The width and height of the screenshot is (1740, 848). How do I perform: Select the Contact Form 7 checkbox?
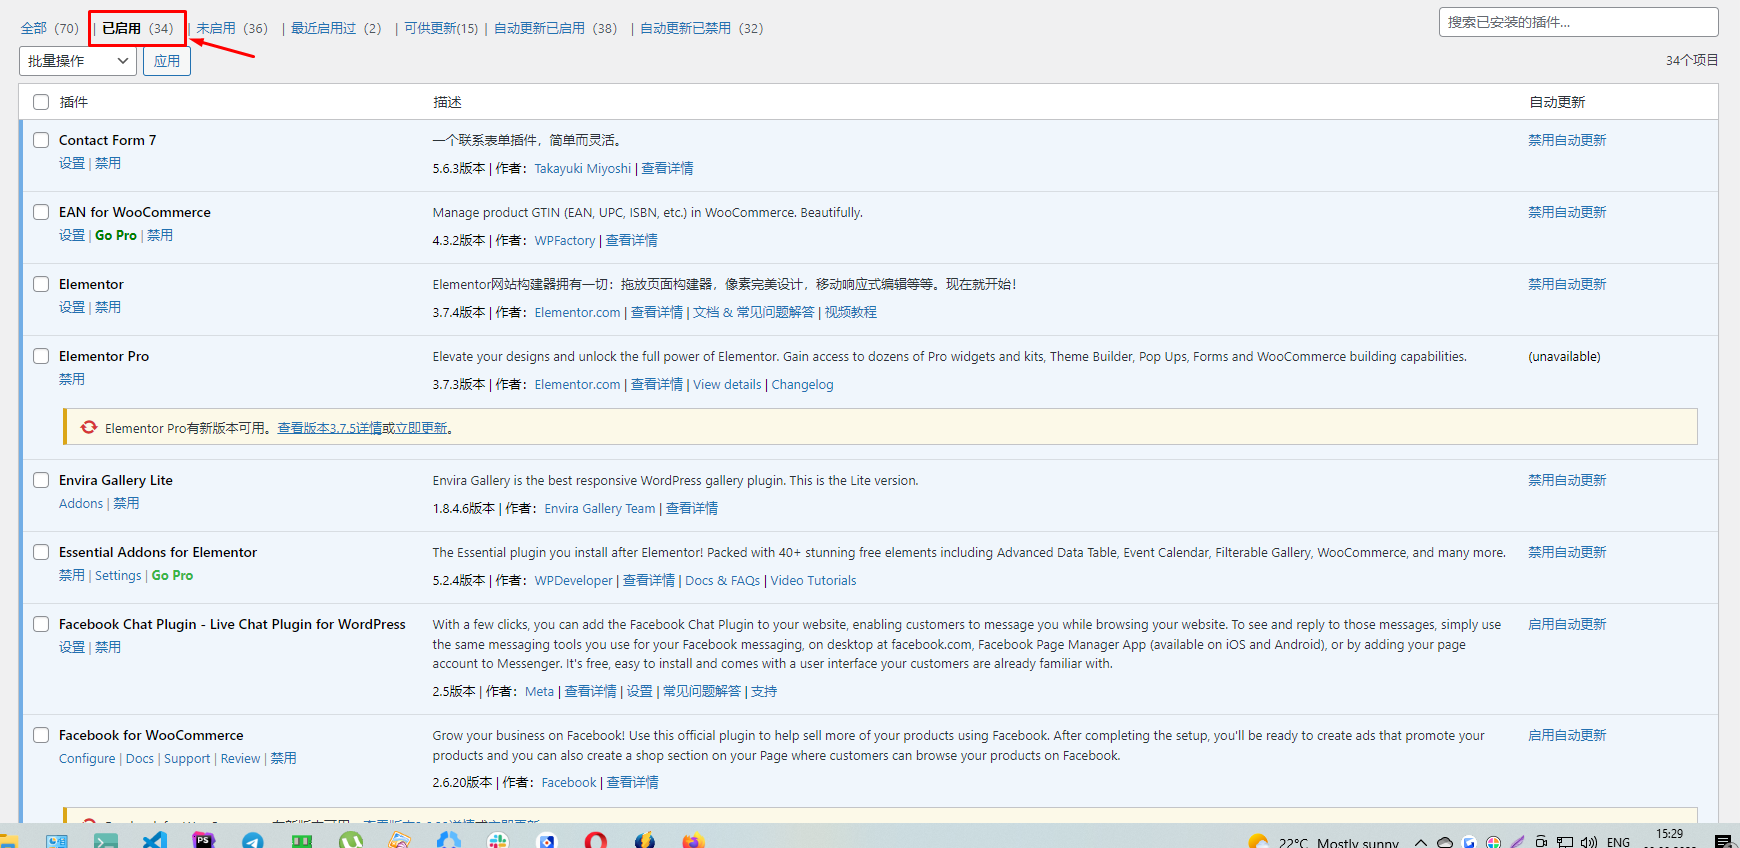[41, 140]
